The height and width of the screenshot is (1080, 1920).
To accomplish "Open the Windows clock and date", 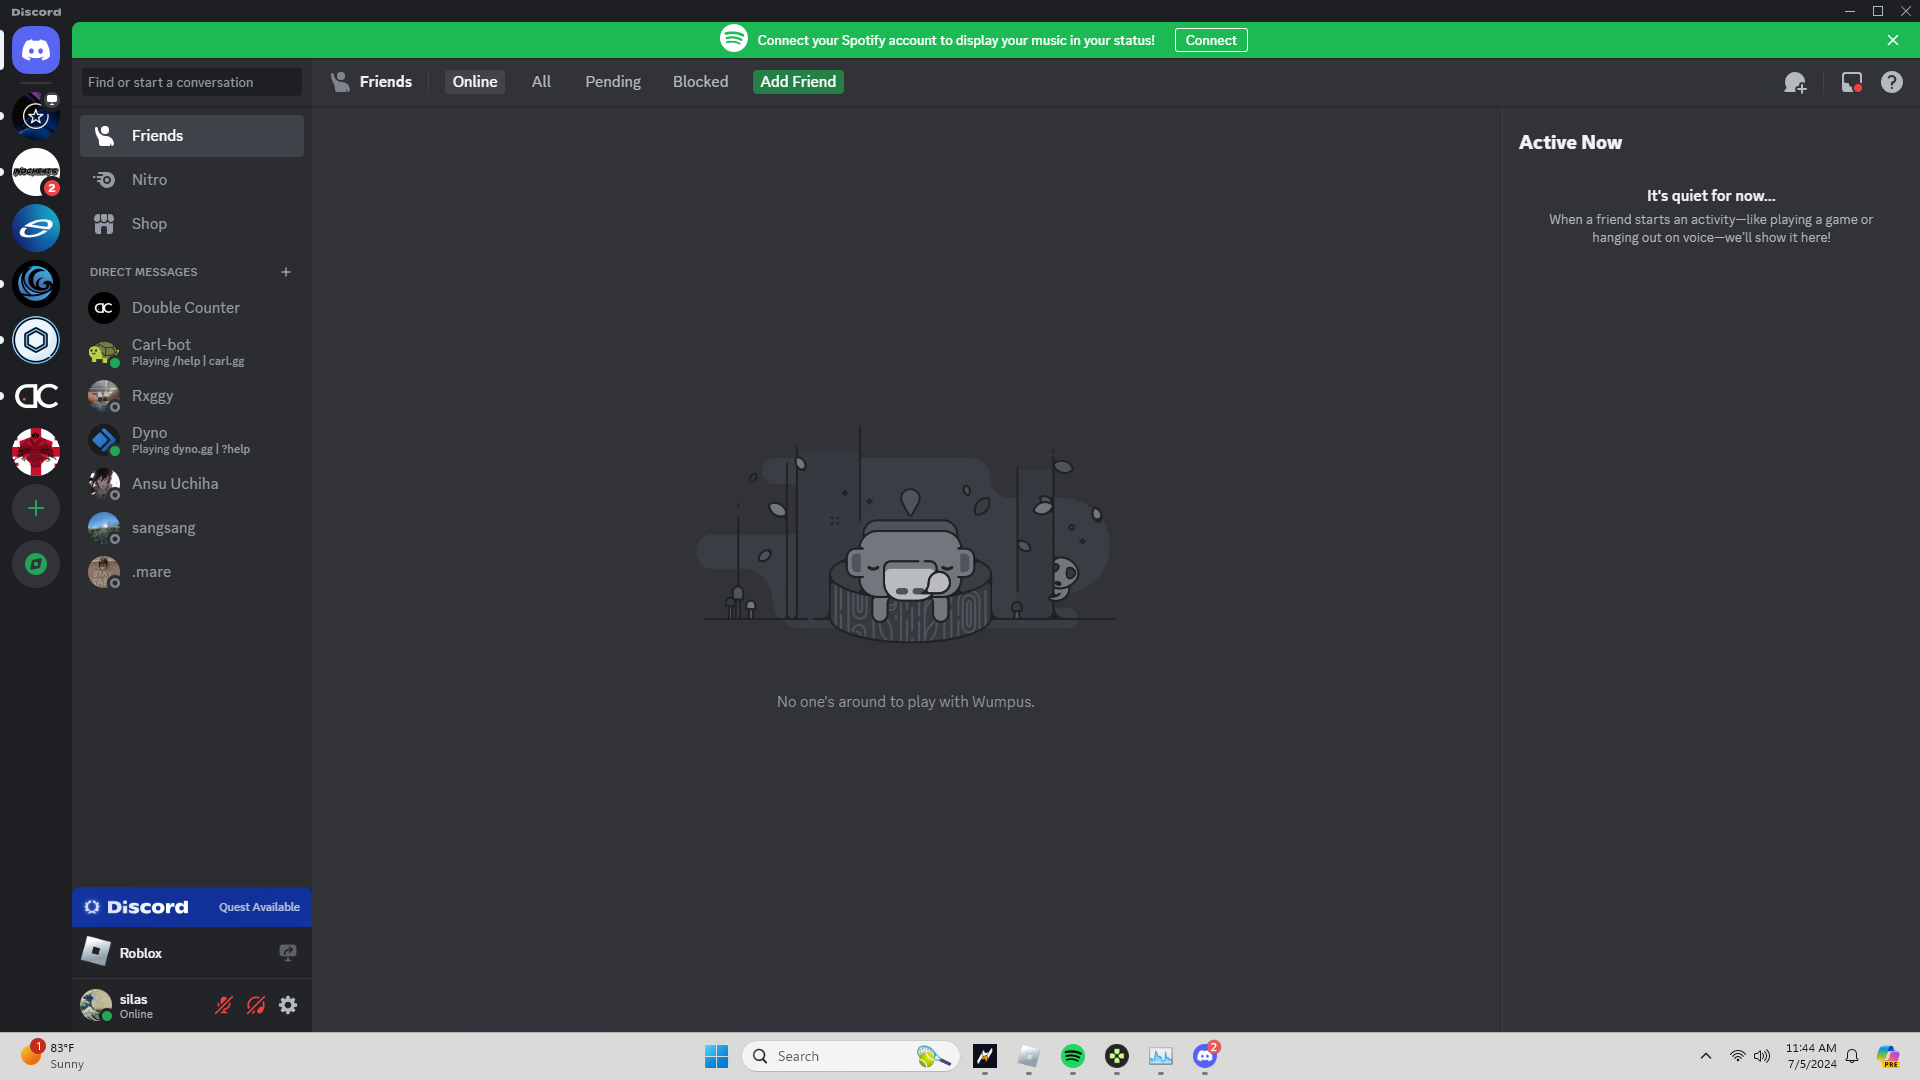I will tap(1811, 1056).
